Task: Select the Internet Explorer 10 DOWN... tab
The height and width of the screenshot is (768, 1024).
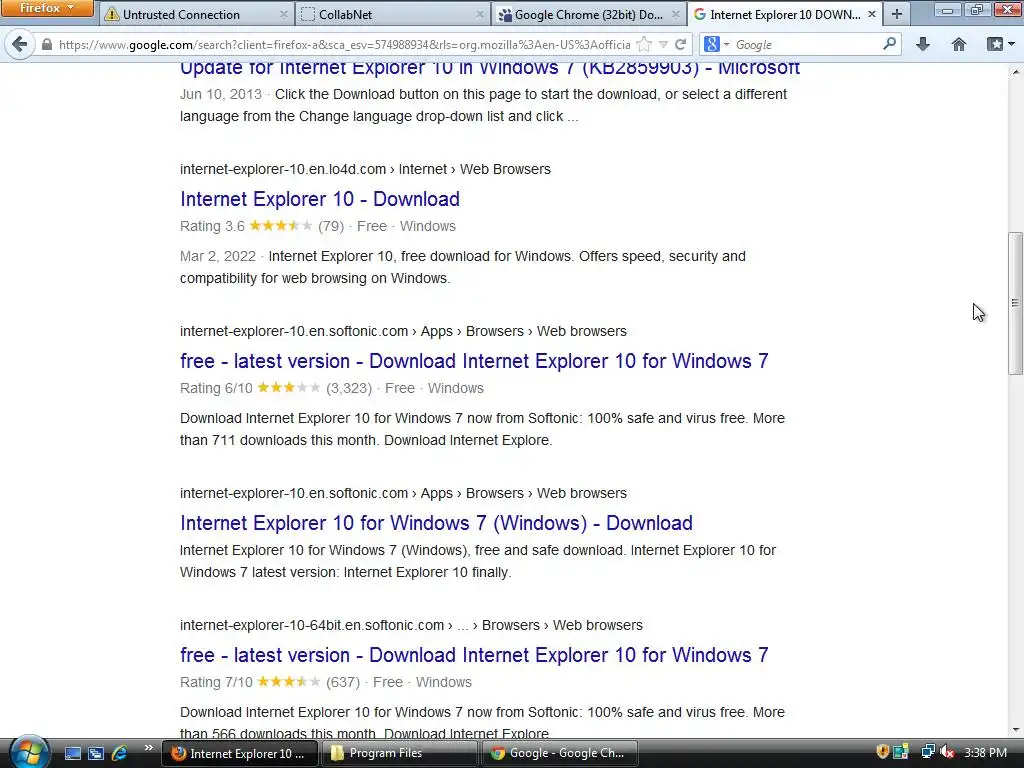Action: click(x=784, y=14)
